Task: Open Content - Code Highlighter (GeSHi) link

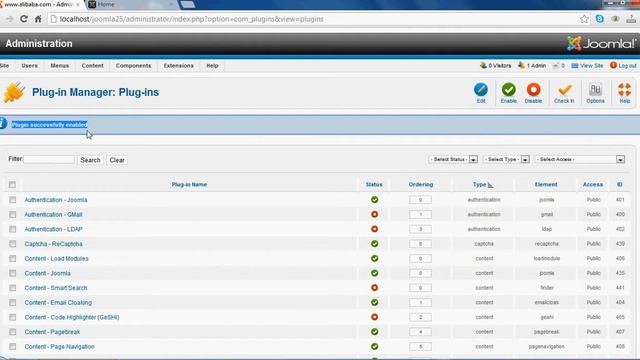Action: coord(72,317)
